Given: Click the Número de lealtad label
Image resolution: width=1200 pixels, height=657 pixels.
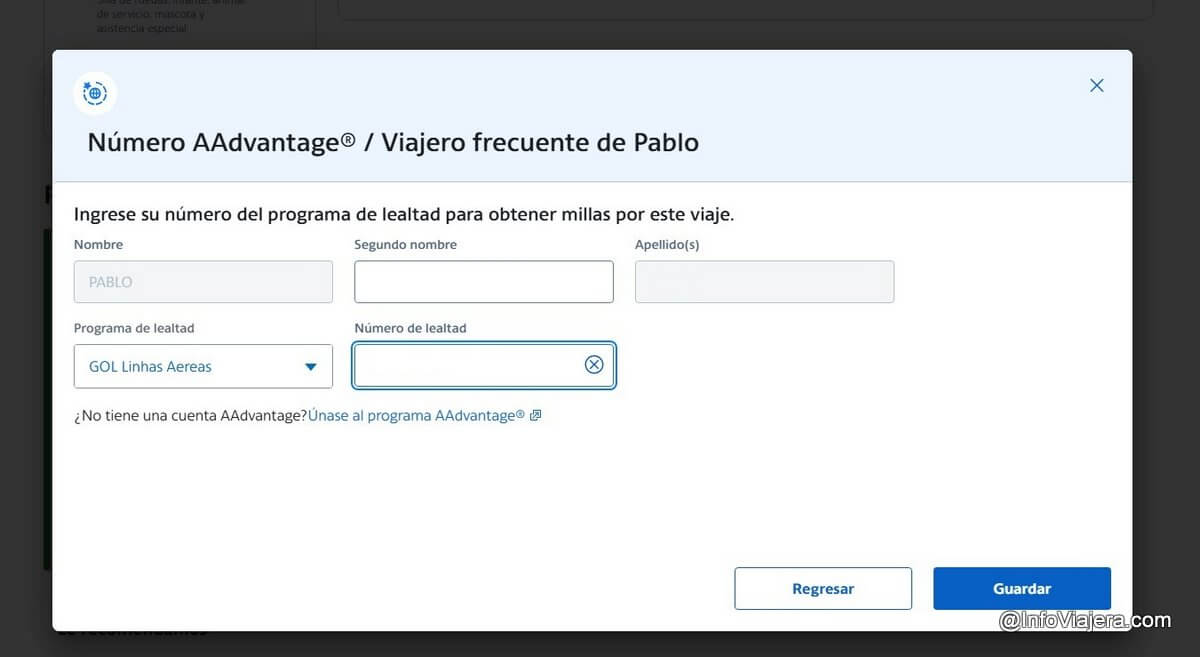Looking at the screenshot, I should coord(410,328).
